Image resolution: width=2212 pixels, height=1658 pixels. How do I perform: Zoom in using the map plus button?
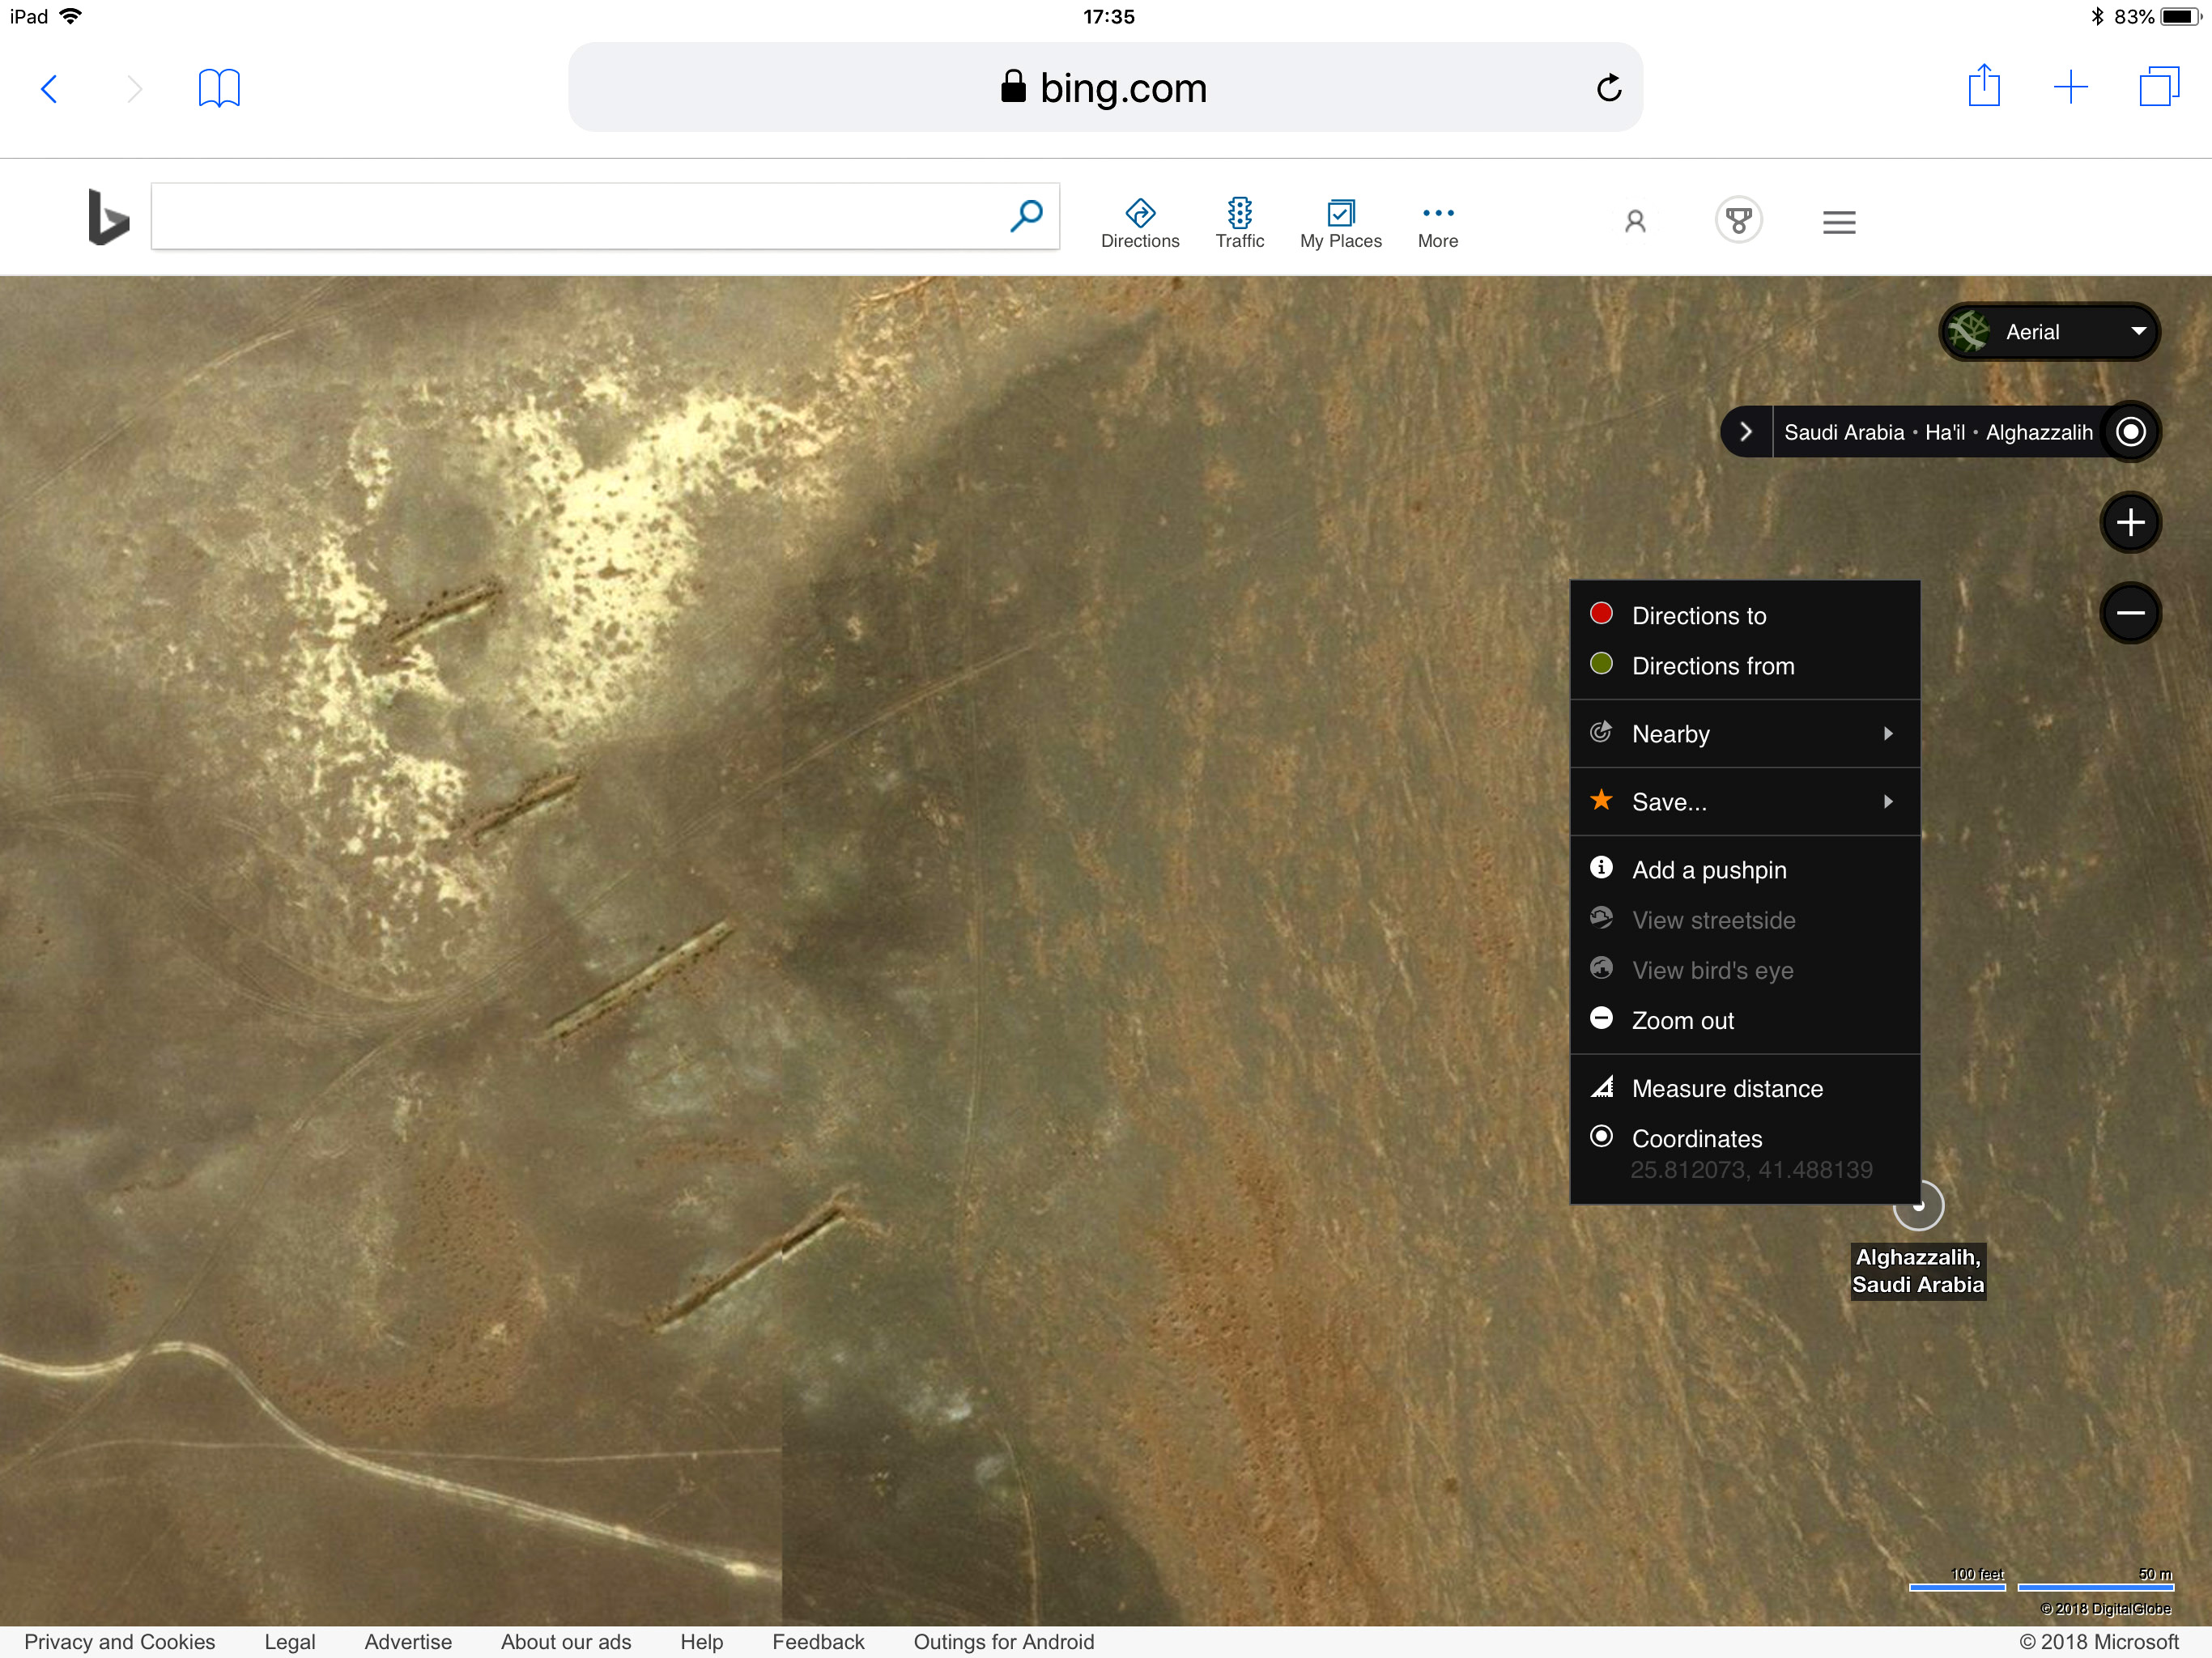(x=2130, y=522)
